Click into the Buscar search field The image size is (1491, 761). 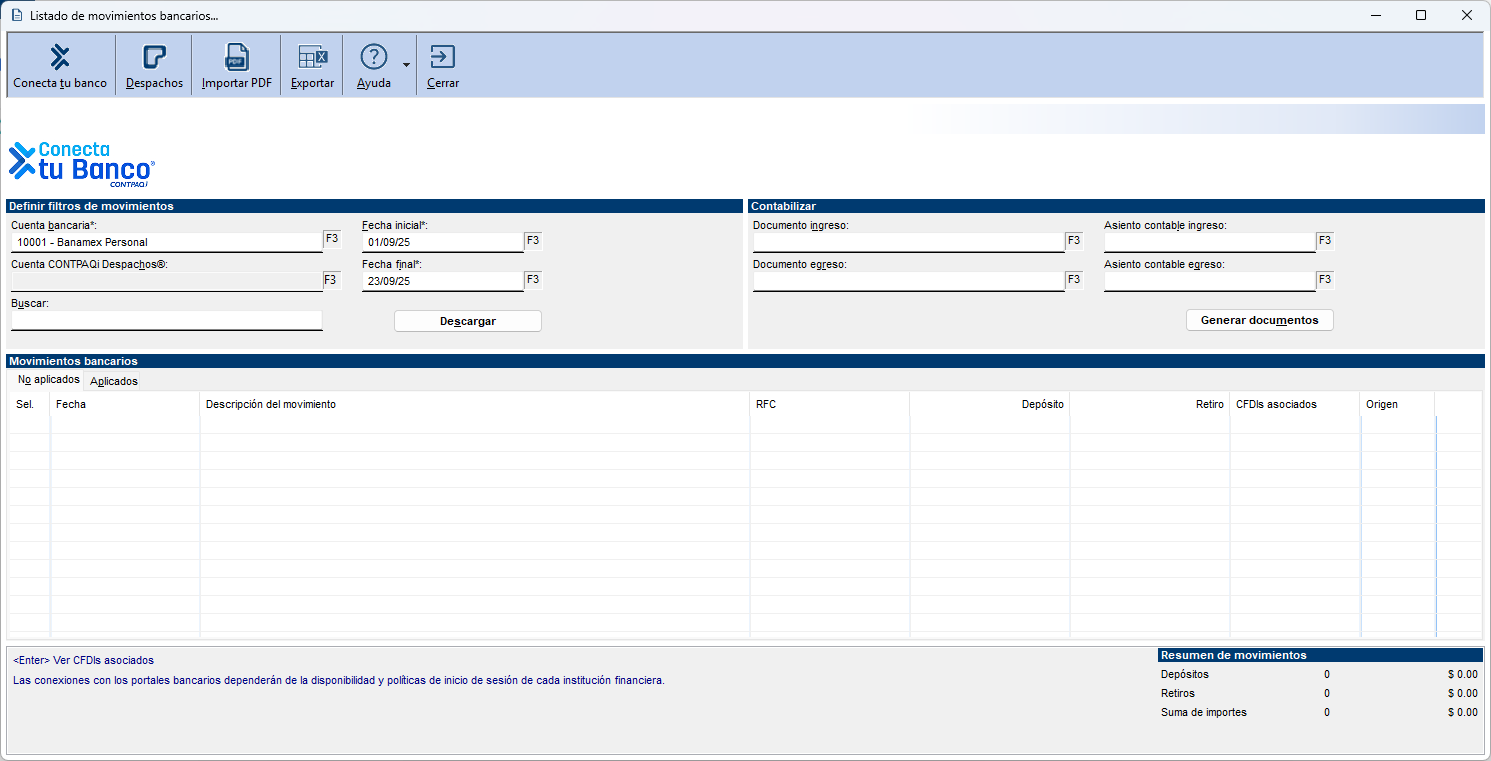point(166,320)
